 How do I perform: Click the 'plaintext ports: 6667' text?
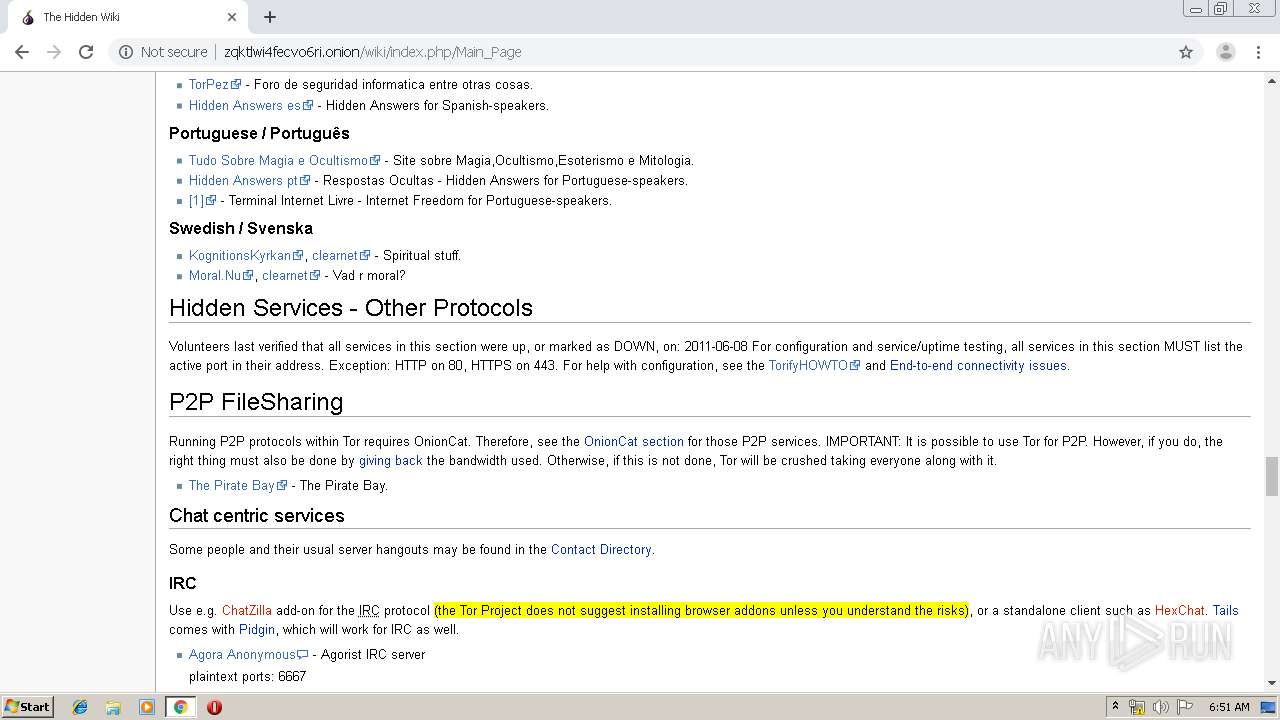pos(247,677)
